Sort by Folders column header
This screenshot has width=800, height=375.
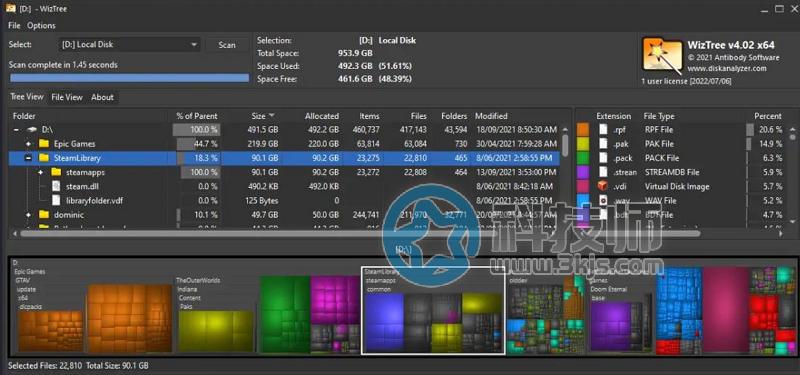pos(454,116)
